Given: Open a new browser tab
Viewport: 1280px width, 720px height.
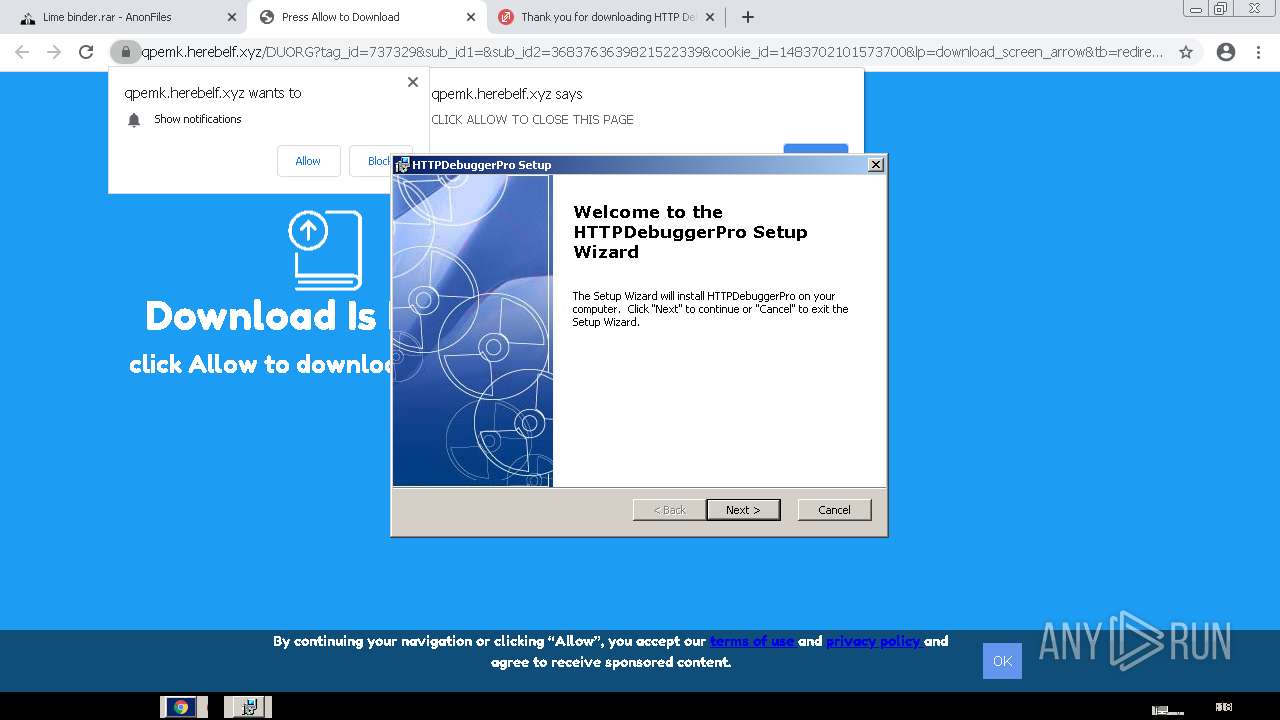Looking at the screenshot, I should (x=747, y=17).
